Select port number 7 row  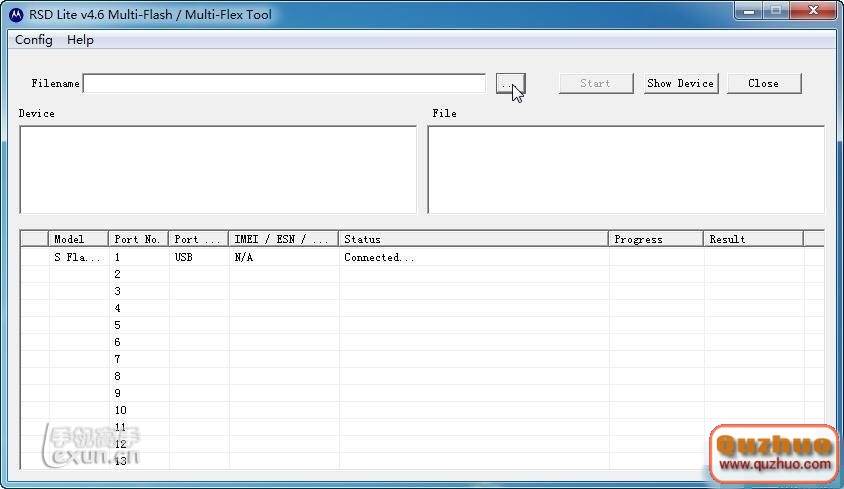422,359
